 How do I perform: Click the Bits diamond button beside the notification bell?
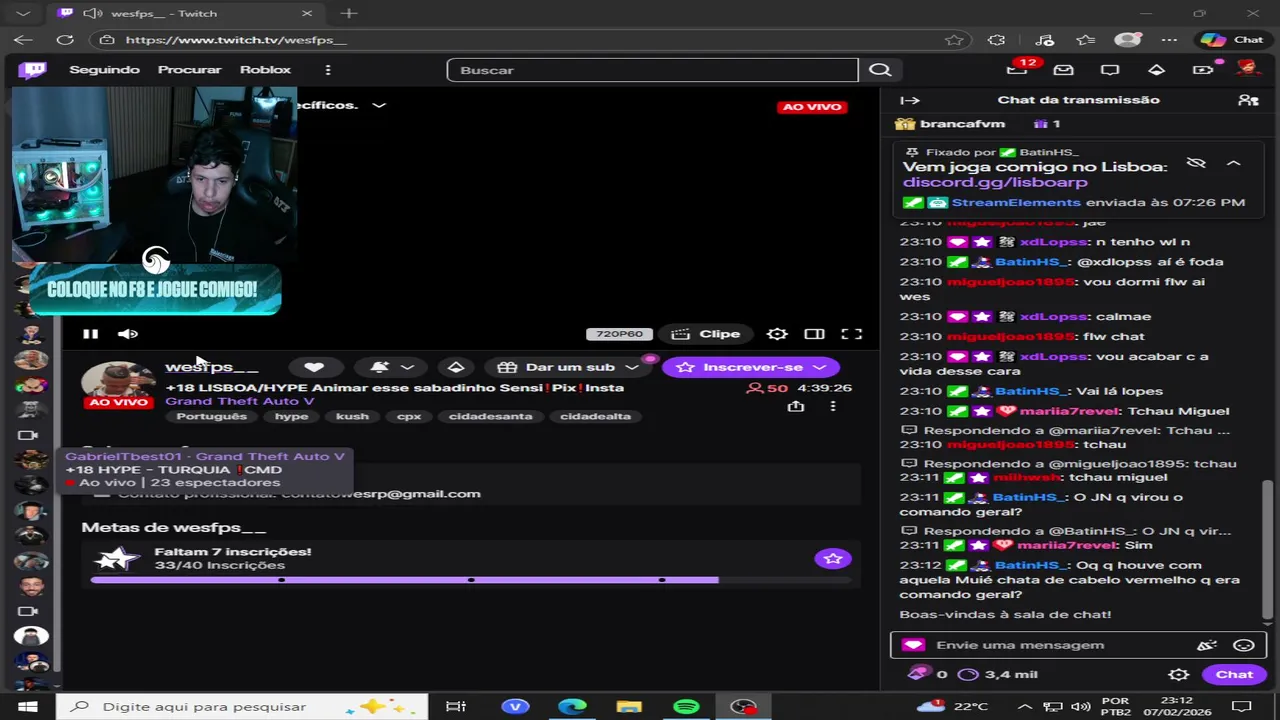tap(456, 367)
